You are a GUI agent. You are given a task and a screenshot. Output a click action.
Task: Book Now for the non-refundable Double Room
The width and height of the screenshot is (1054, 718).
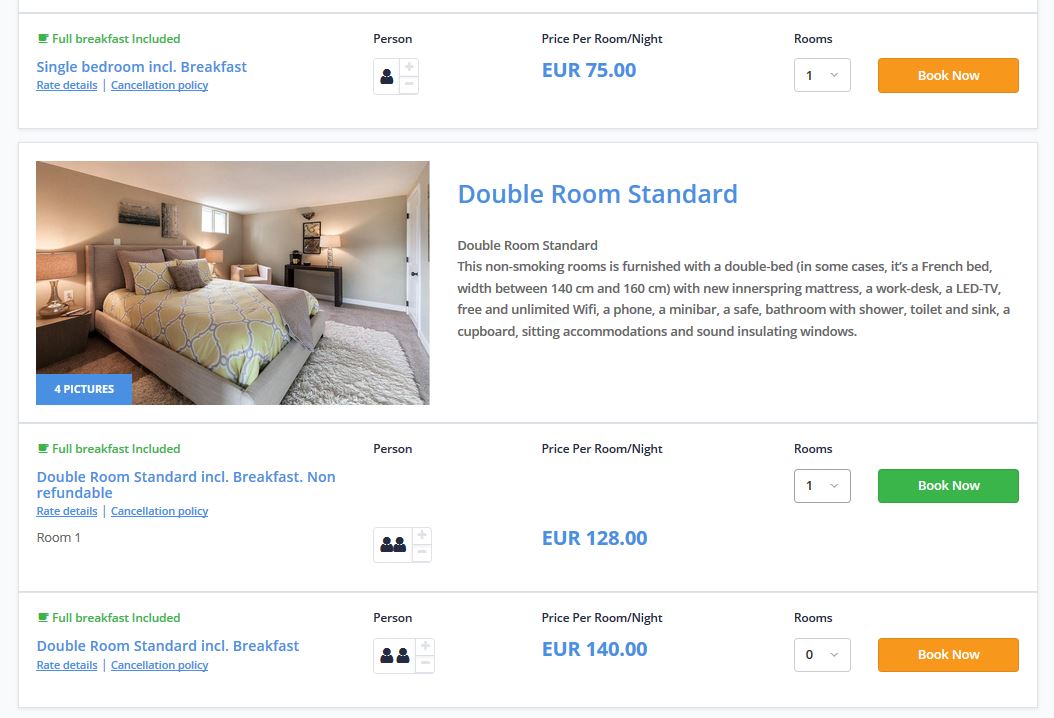947,485
